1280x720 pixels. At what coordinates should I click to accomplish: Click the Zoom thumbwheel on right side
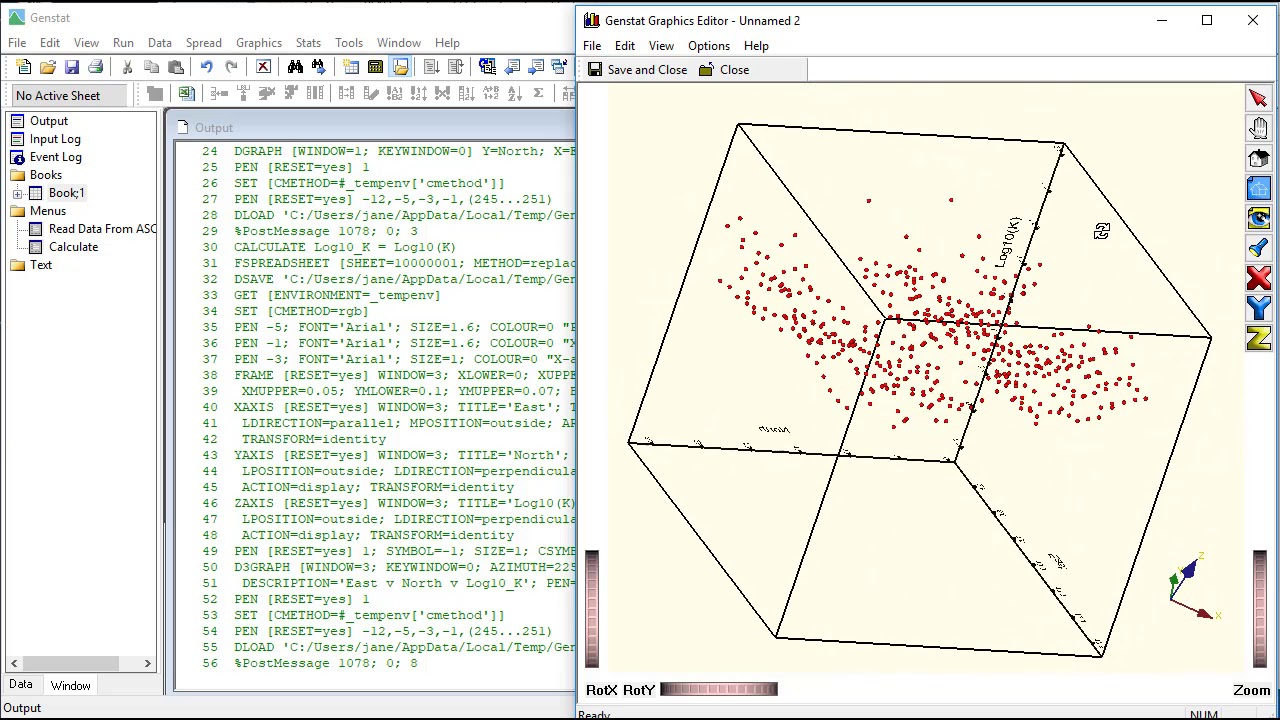coord(1259,609)
